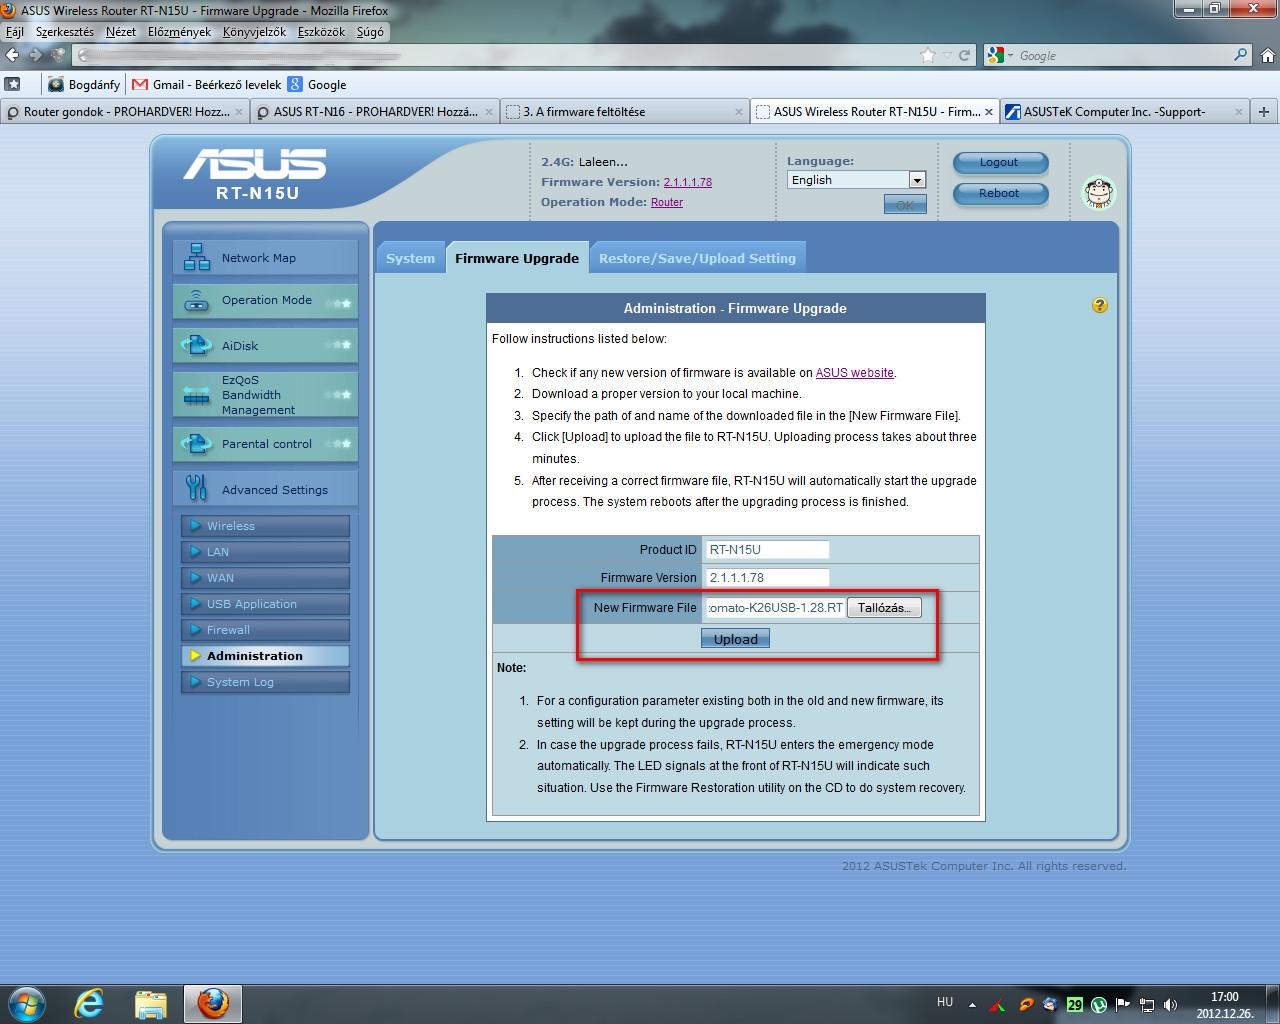
Task: Open the bookmarks star menu on bookmarks bar
Action: pos(13,84)
